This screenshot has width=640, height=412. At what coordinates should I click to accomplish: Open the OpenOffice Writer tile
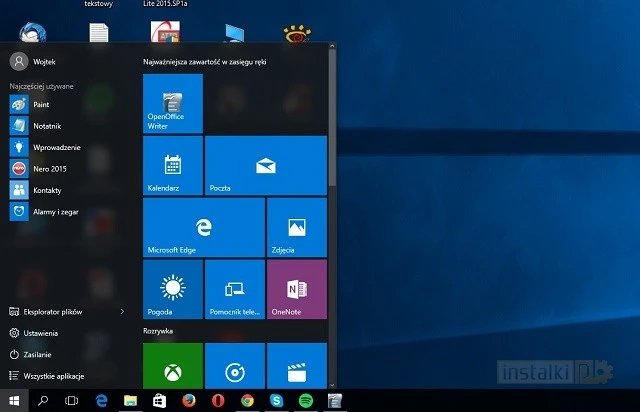173,103
